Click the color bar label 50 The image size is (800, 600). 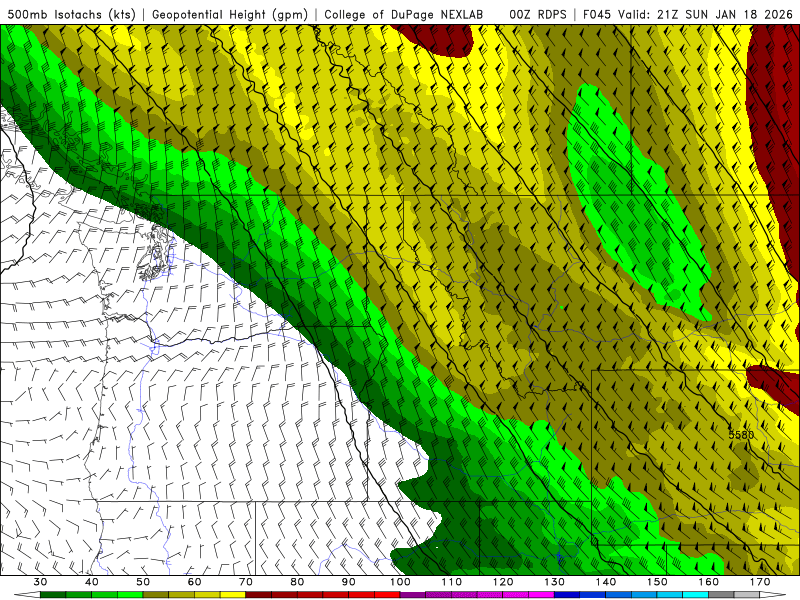pos(143,582)
